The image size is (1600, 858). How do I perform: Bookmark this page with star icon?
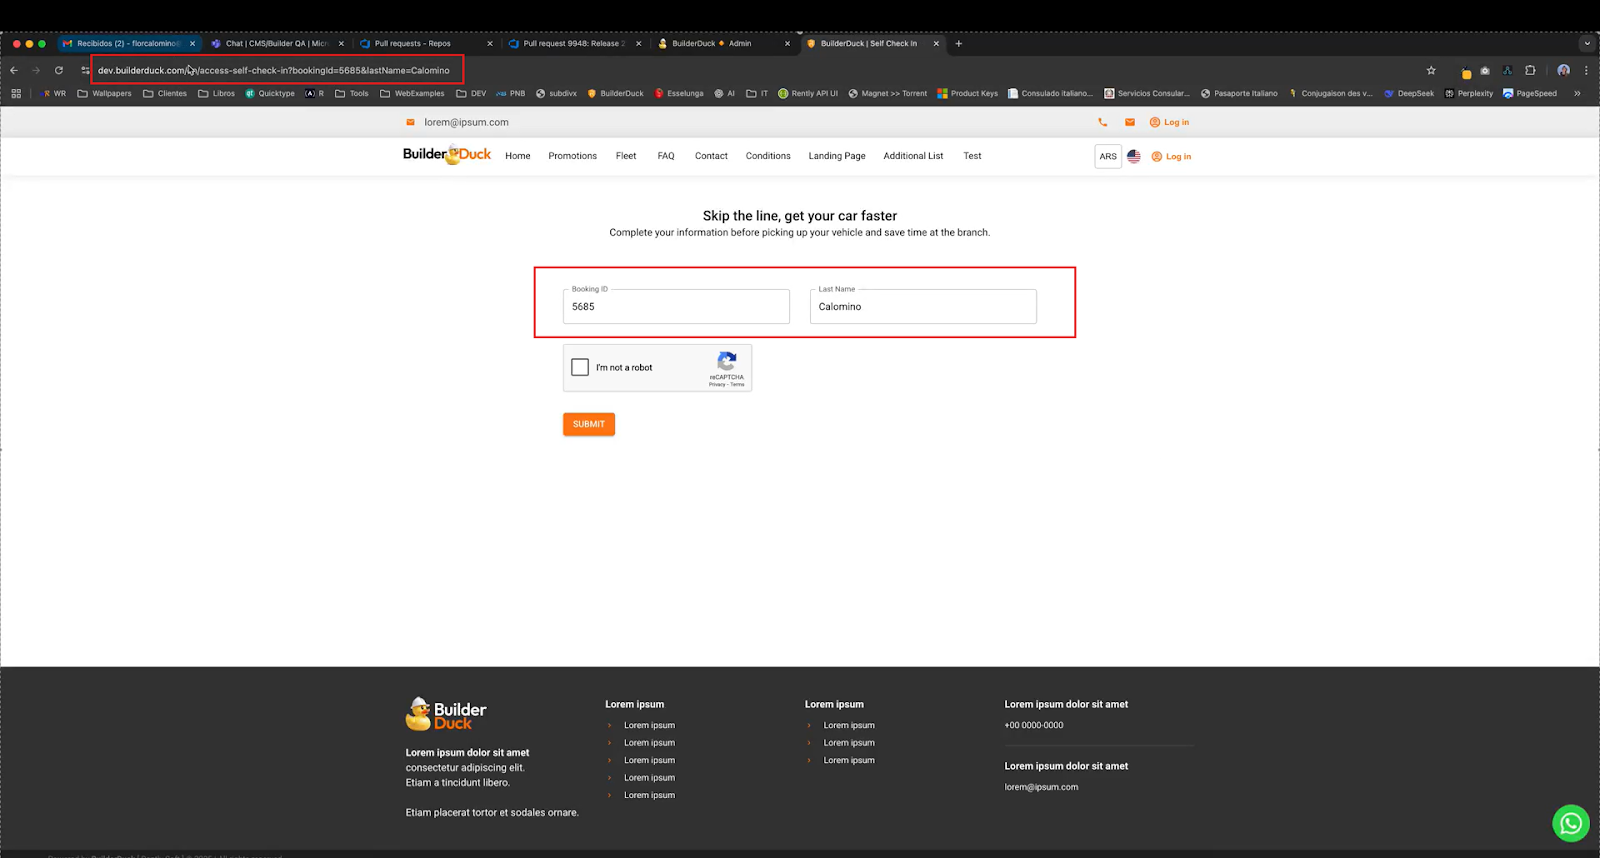[x=1430, y=71]
